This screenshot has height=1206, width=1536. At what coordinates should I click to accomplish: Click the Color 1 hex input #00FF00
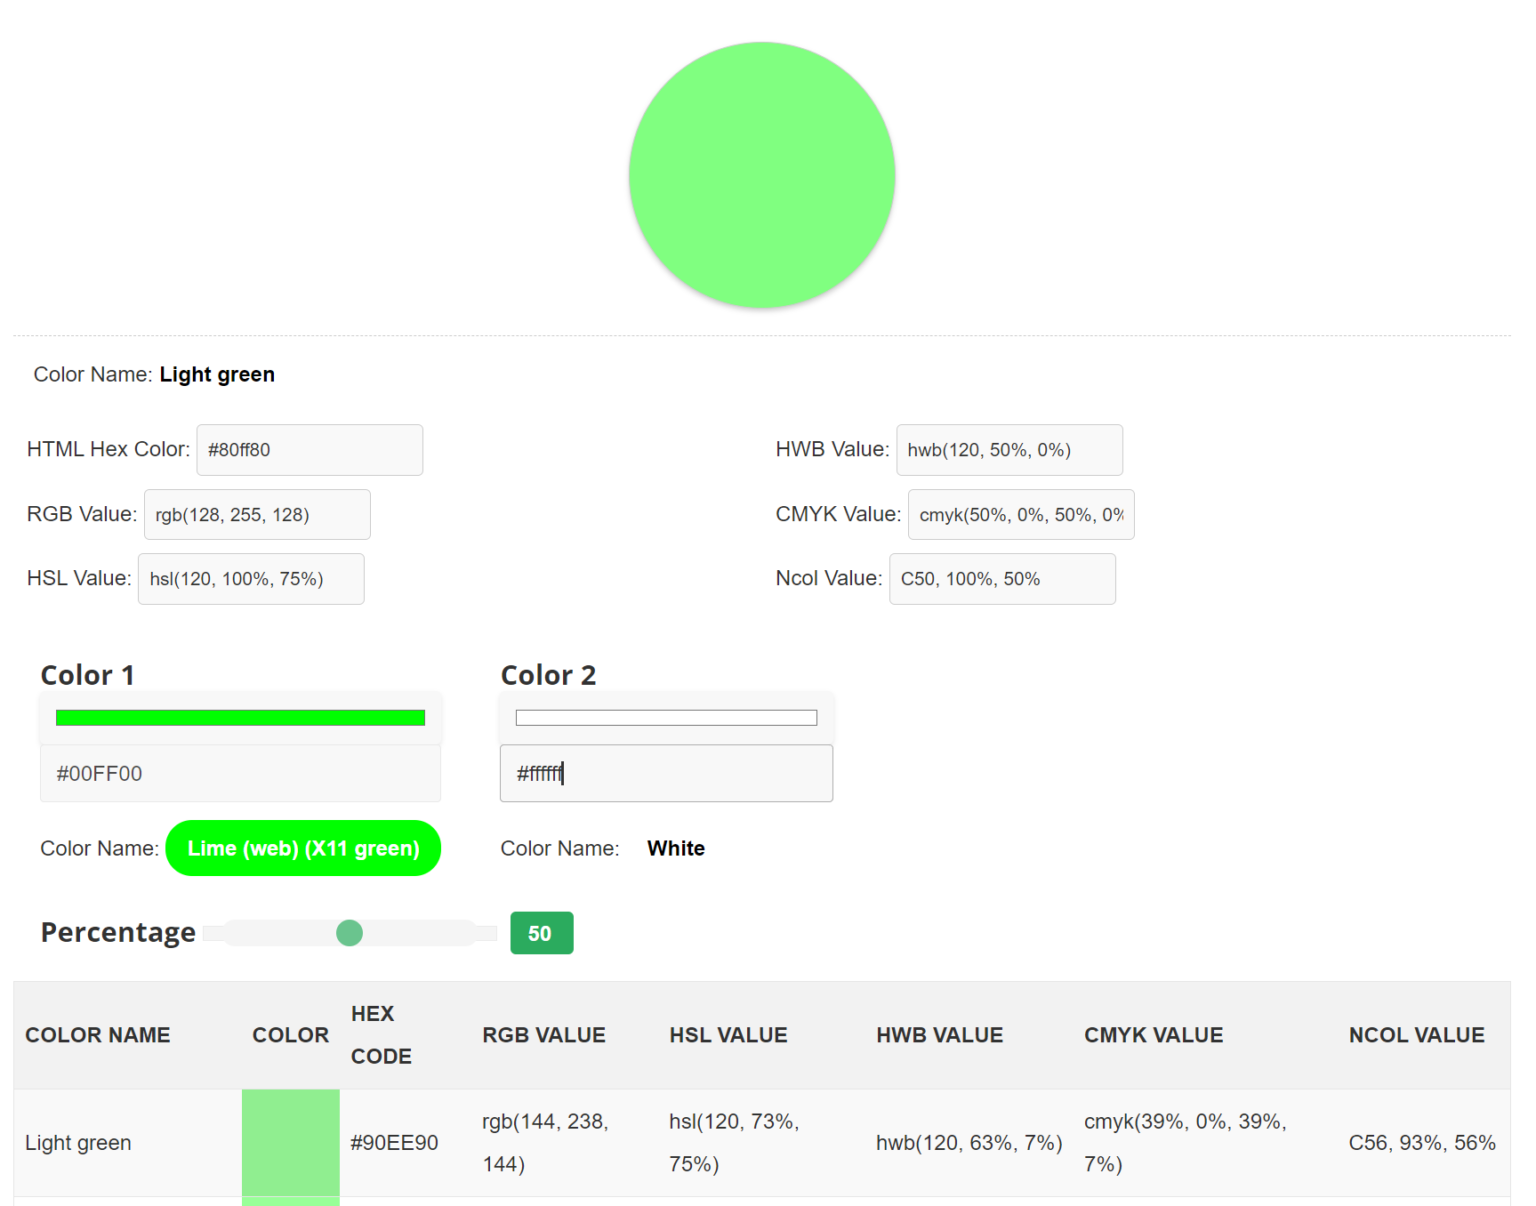click(240, 773)
